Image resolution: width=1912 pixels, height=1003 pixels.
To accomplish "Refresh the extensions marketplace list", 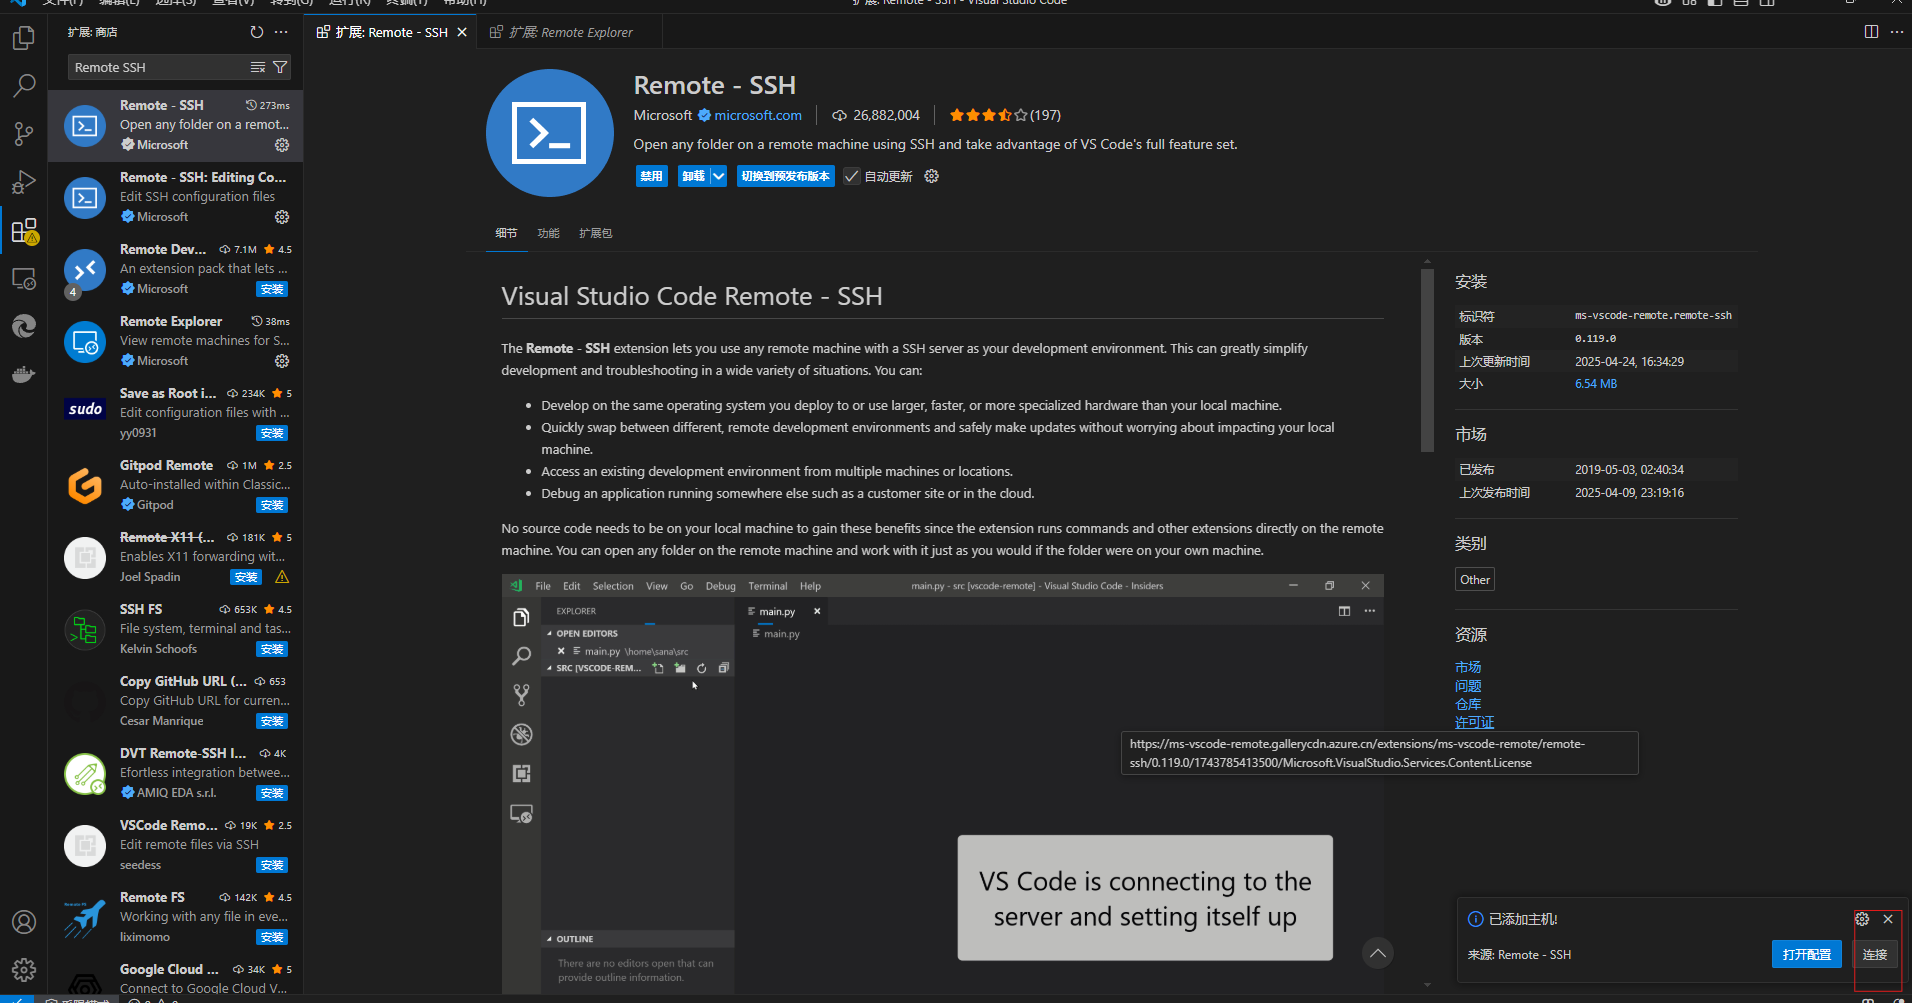I will click(257, 32).
